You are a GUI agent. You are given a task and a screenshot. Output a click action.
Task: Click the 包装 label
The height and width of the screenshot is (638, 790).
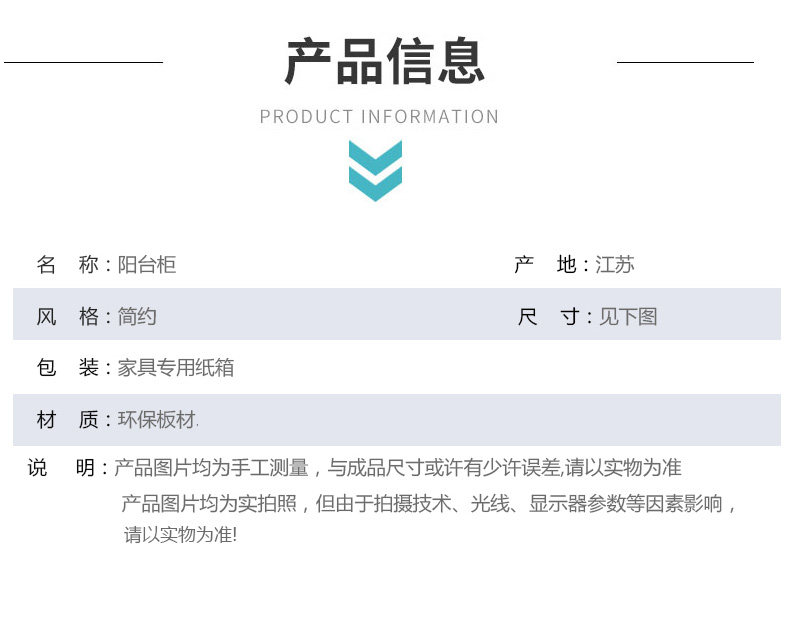(68, 367)
